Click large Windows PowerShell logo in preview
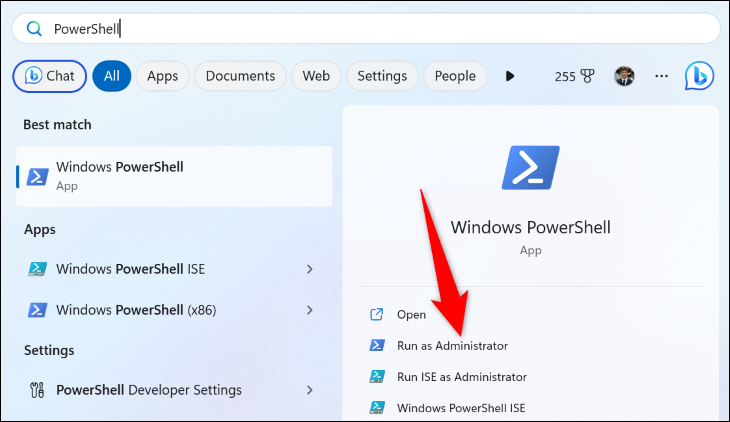This screenshot has width=730, height=422. coord(531,168)
